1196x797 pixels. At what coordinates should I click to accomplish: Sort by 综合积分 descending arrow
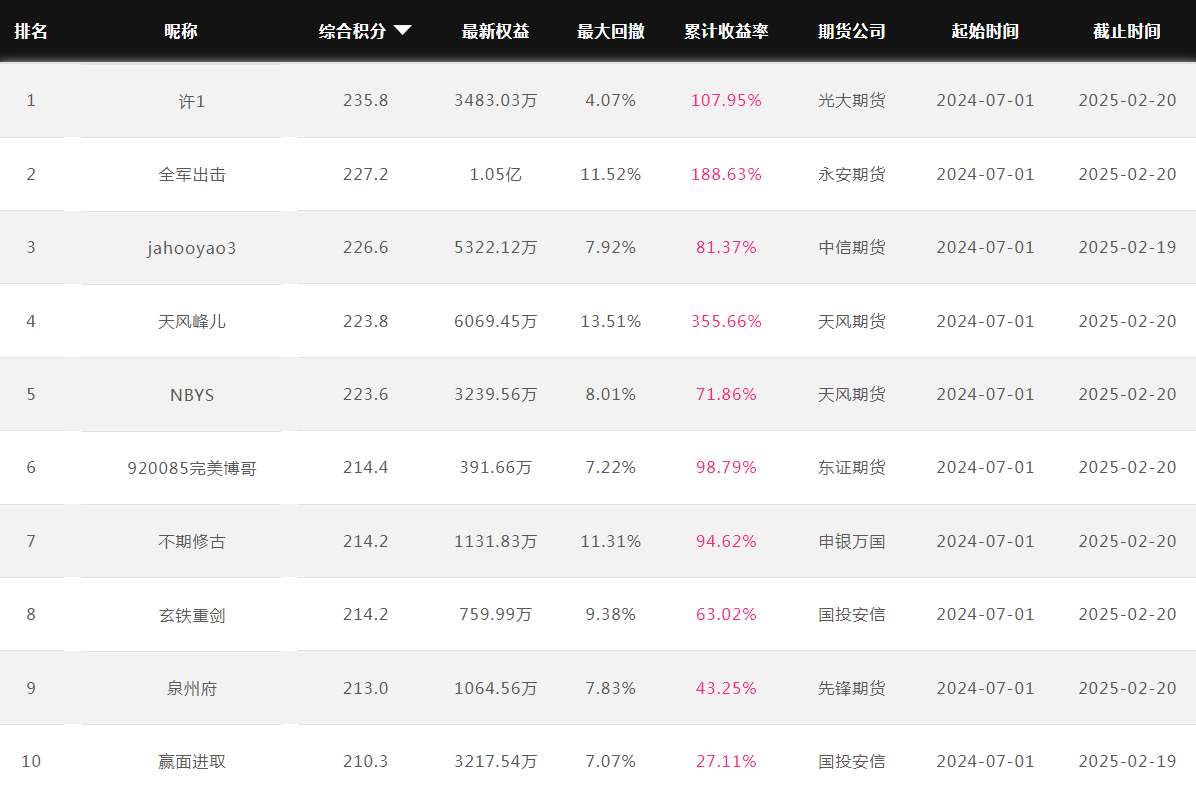(403, 31)
